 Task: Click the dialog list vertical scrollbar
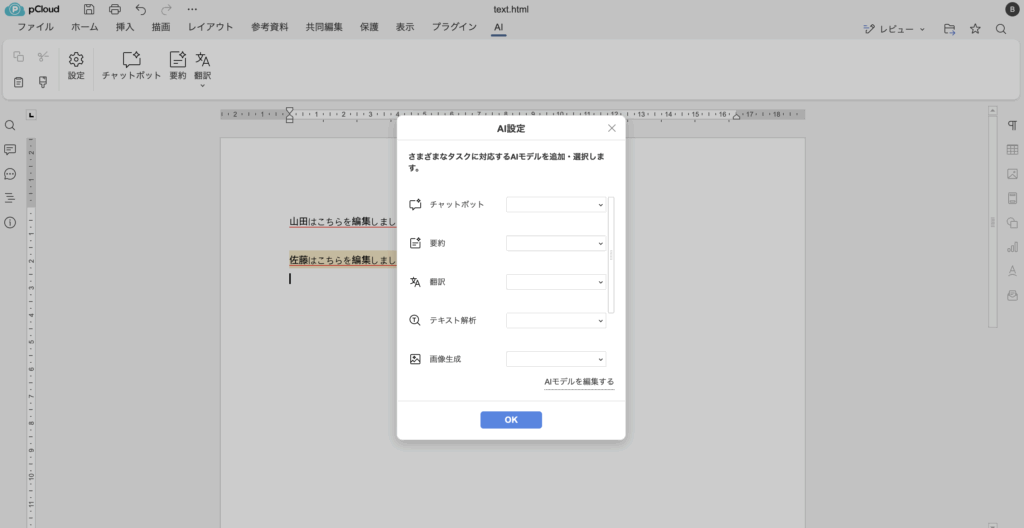pyautogui.click(x=611, y=255)
